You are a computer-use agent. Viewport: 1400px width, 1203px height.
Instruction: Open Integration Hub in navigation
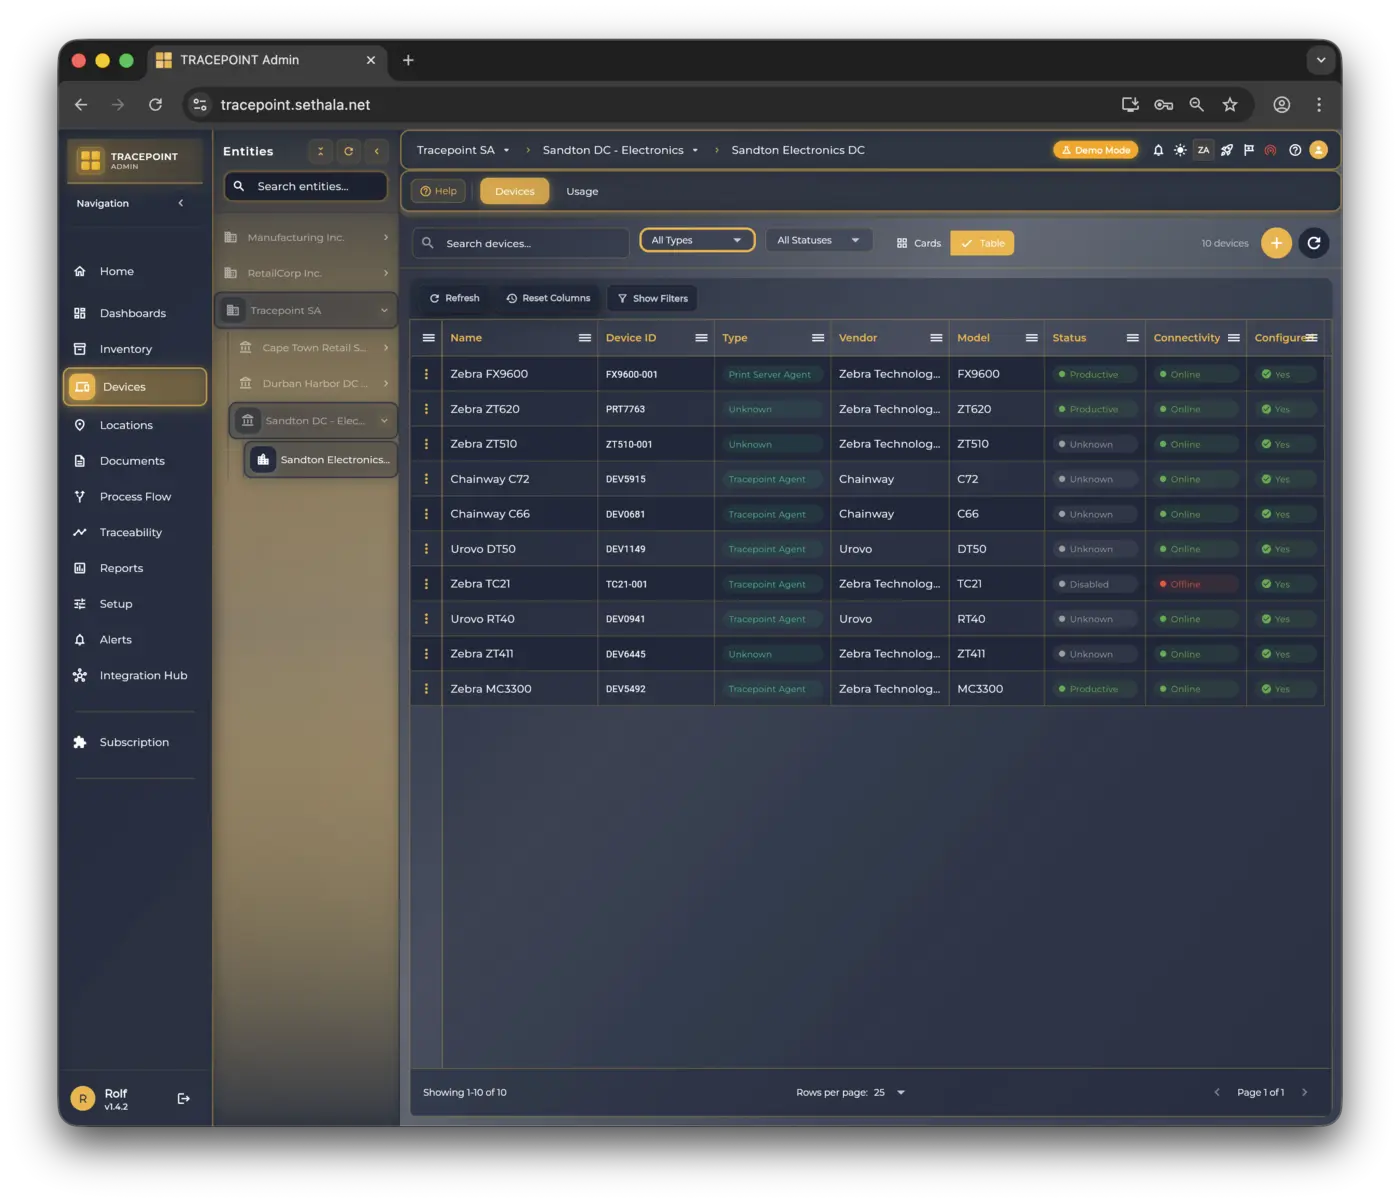click(143, 676)
